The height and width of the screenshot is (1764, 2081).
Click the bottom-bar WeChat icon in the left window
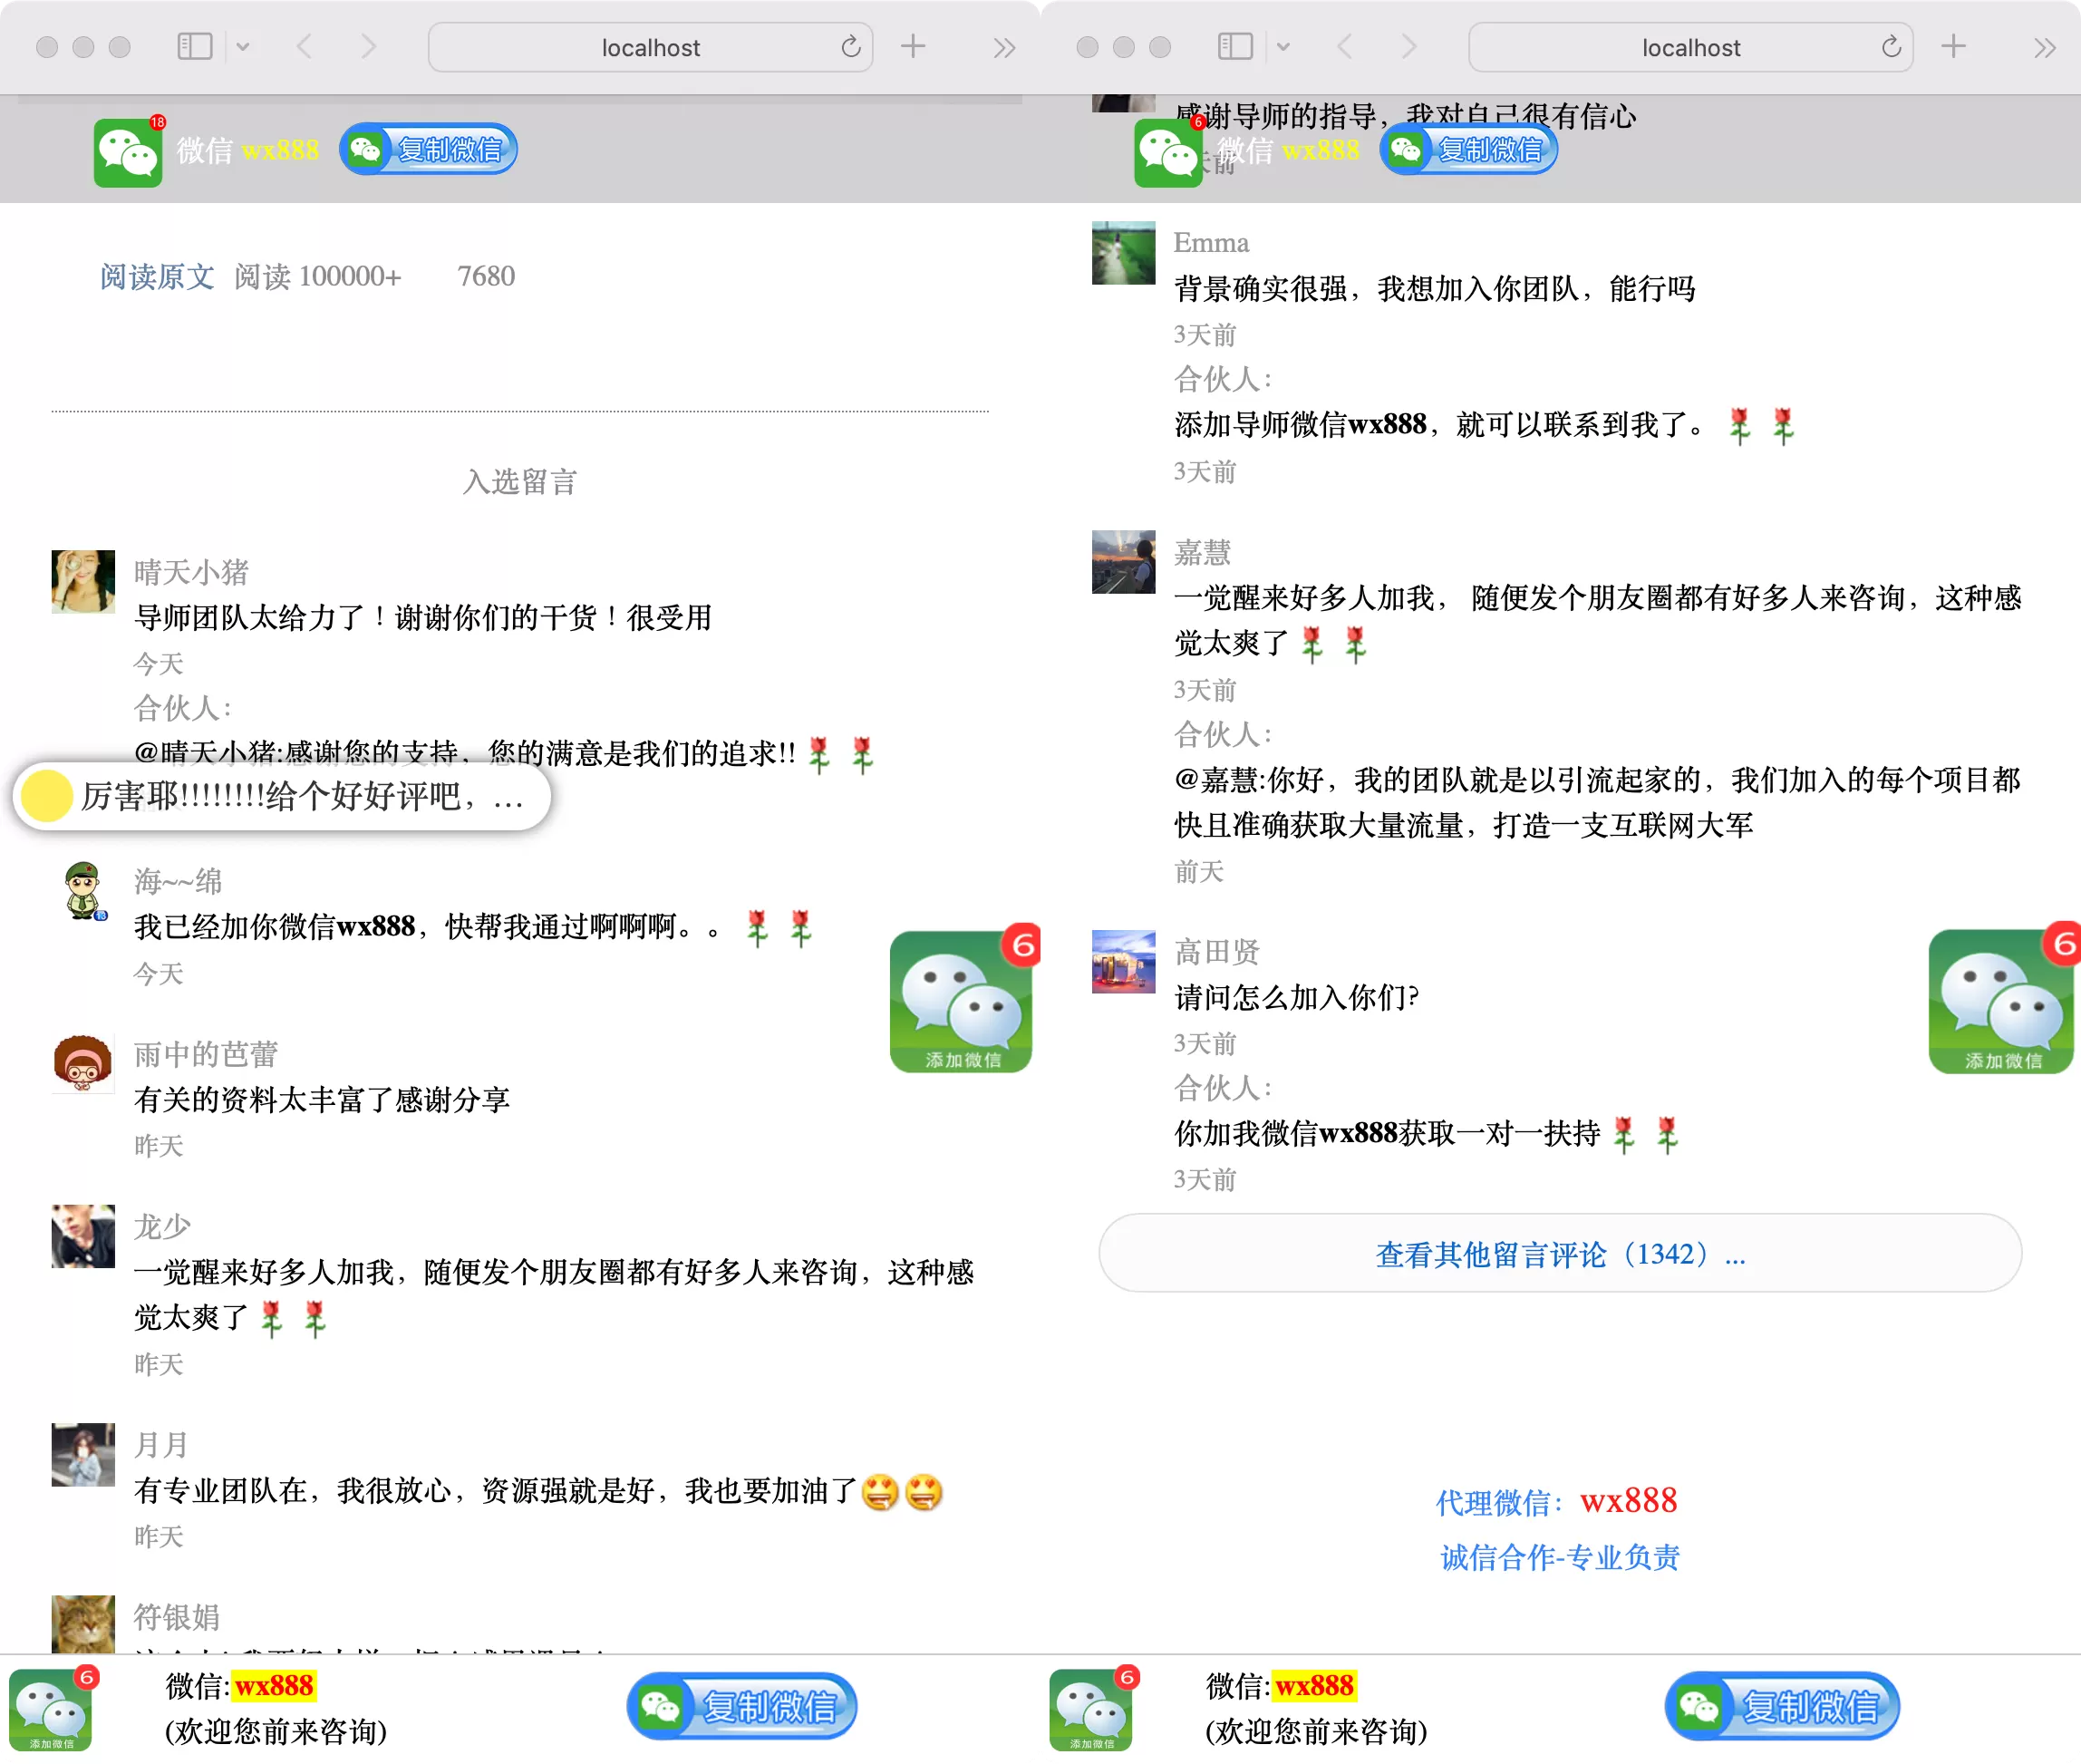click(55, 1708)
